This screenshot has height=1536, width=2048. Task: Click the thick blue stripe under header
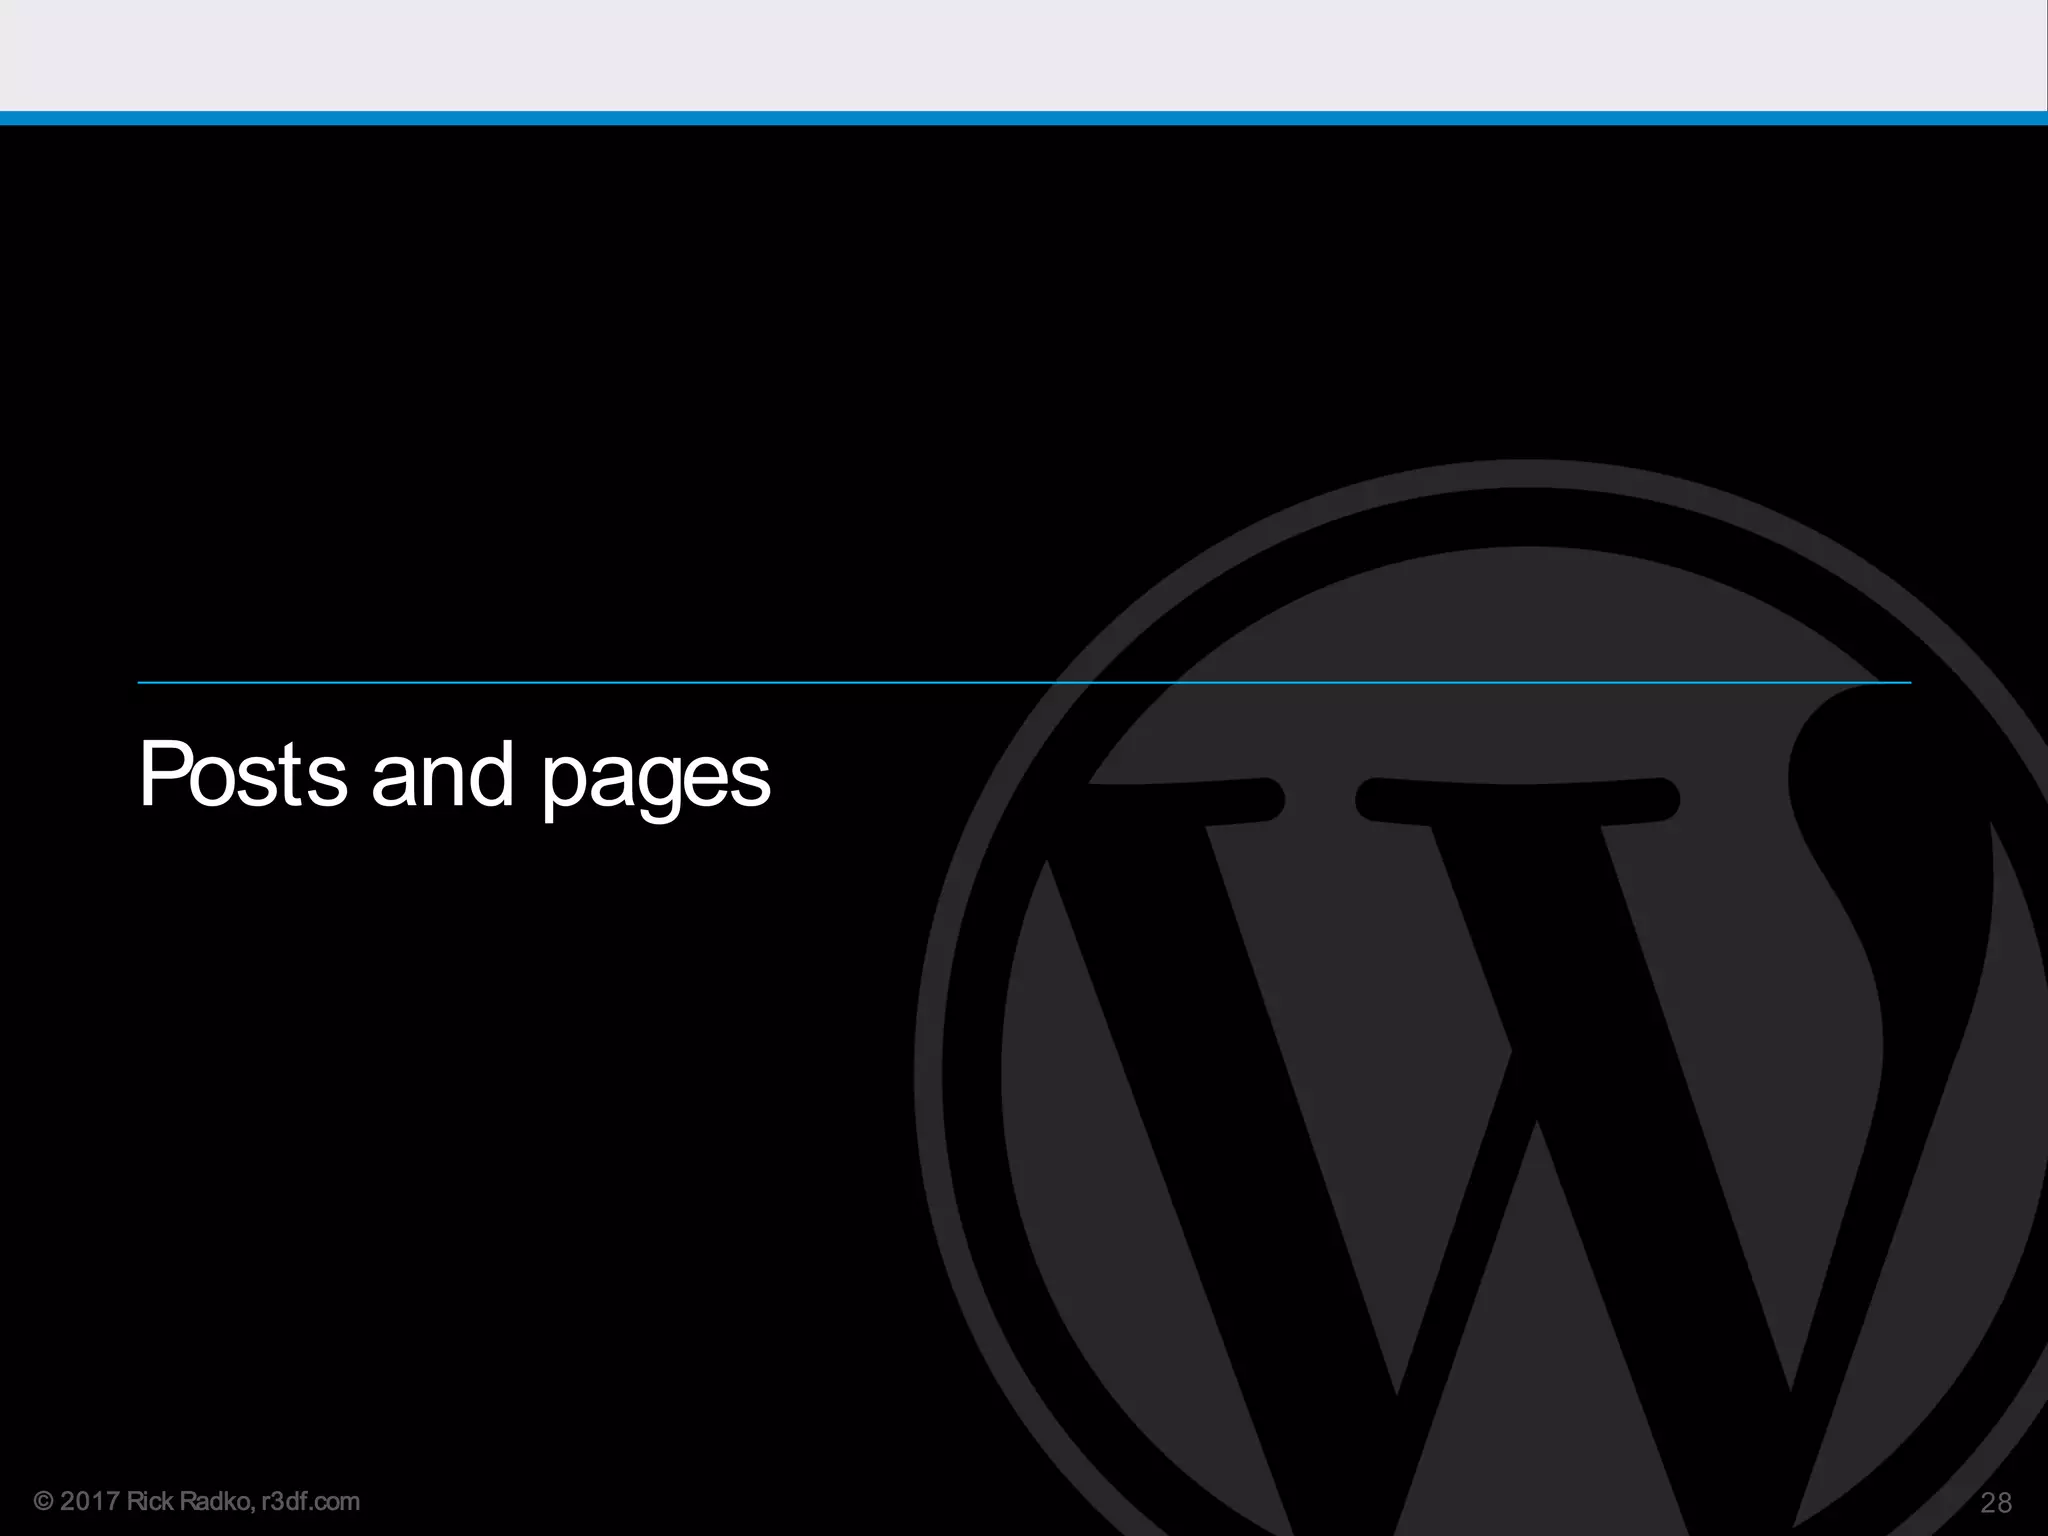(x=1024, y=118)
